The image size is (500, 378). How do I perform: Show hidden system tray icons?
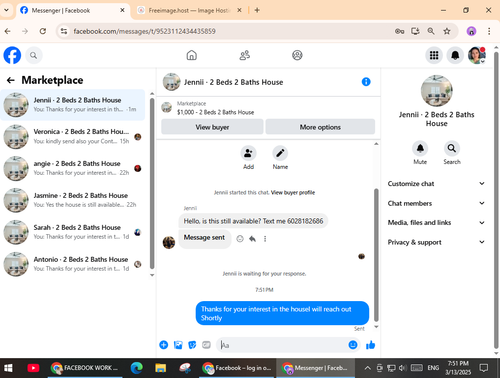(367, 368)
